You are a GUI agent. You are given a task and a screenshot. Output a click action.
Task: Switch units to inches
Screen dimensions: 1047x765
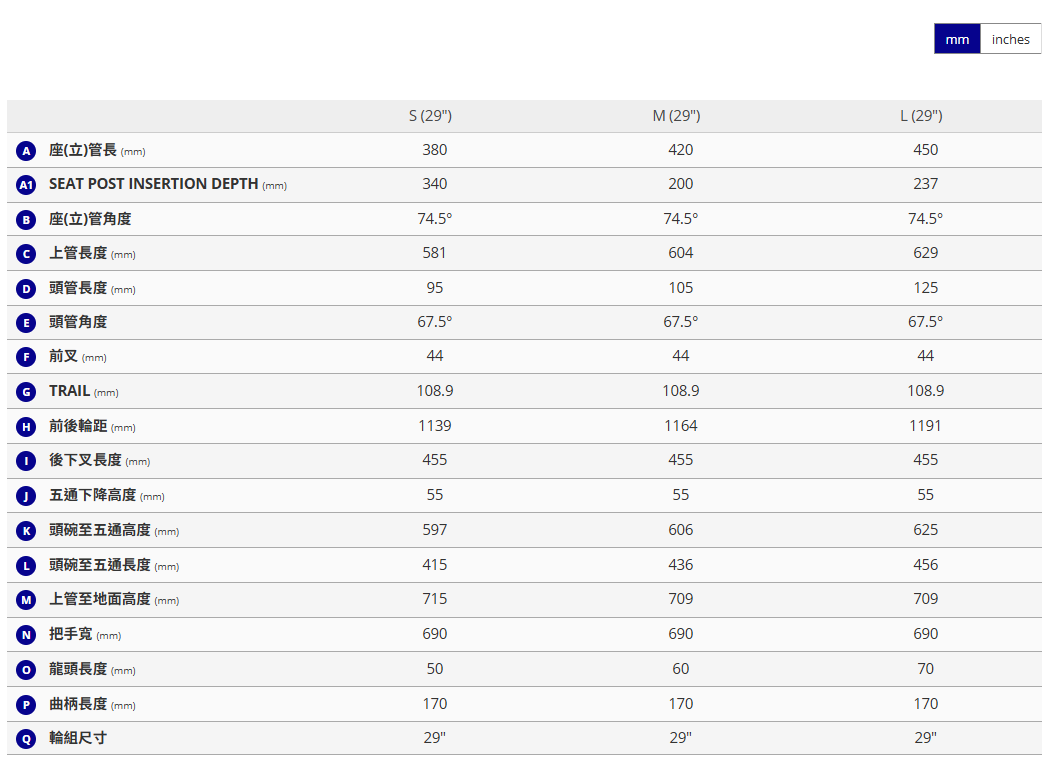click(x=1010, y=39)
